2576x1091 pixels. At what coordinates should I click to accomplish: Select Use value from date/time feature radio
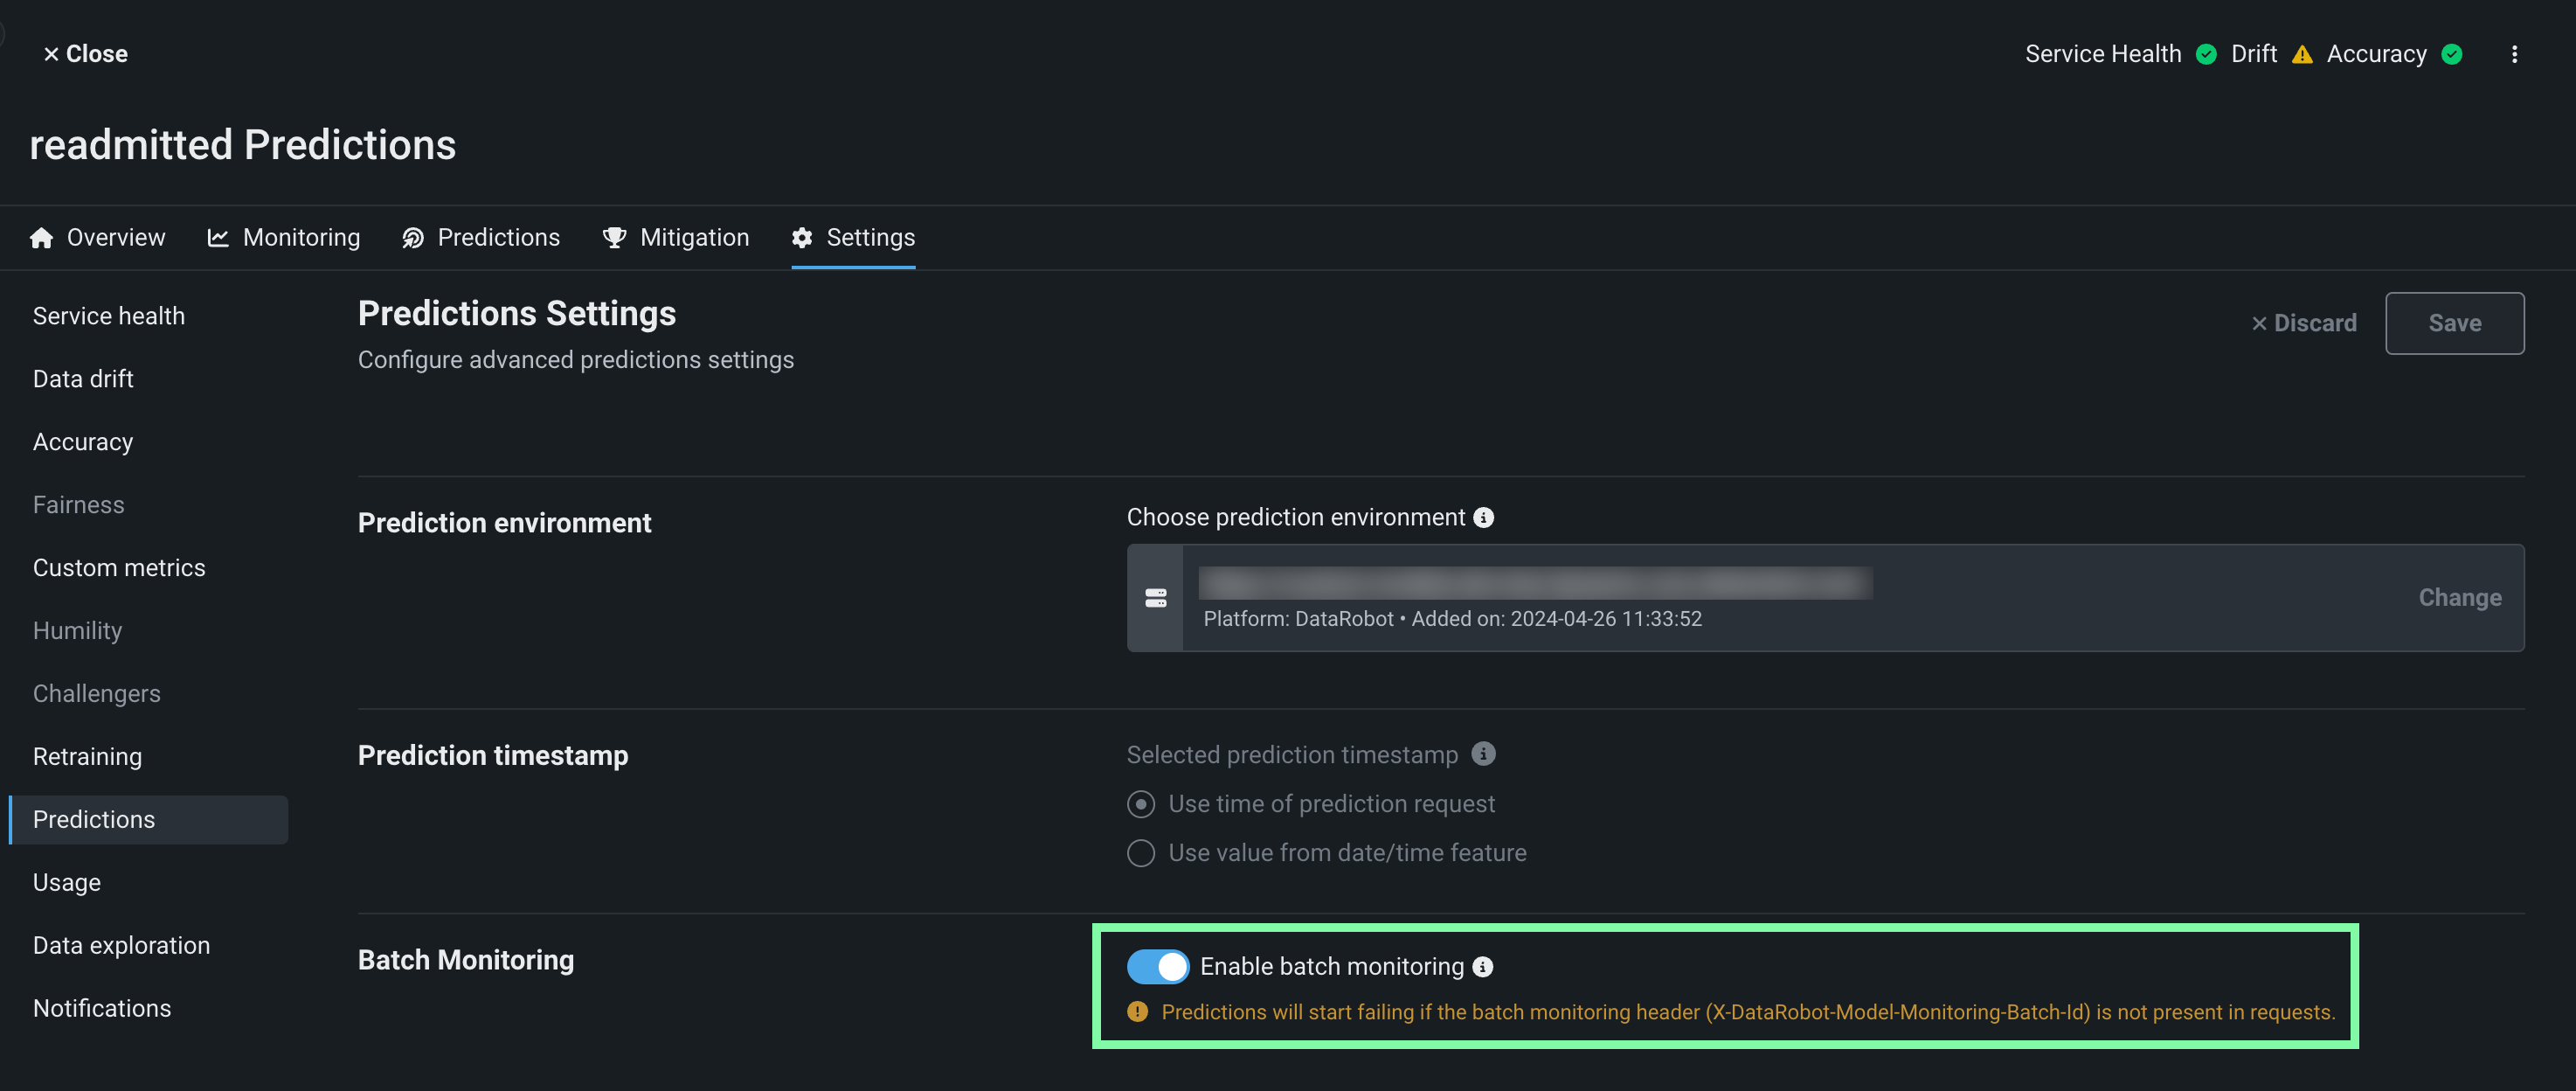click(1141, 853)
